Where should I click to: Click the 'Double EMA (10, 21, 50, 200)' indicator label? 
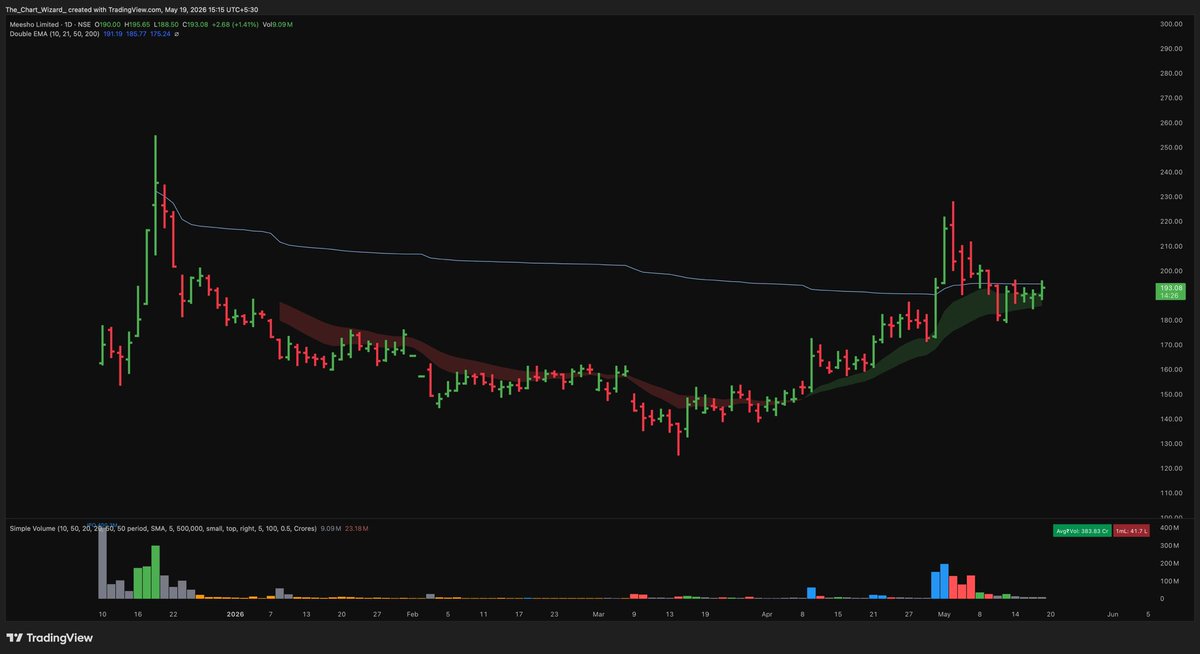click(x=55, y=34)
